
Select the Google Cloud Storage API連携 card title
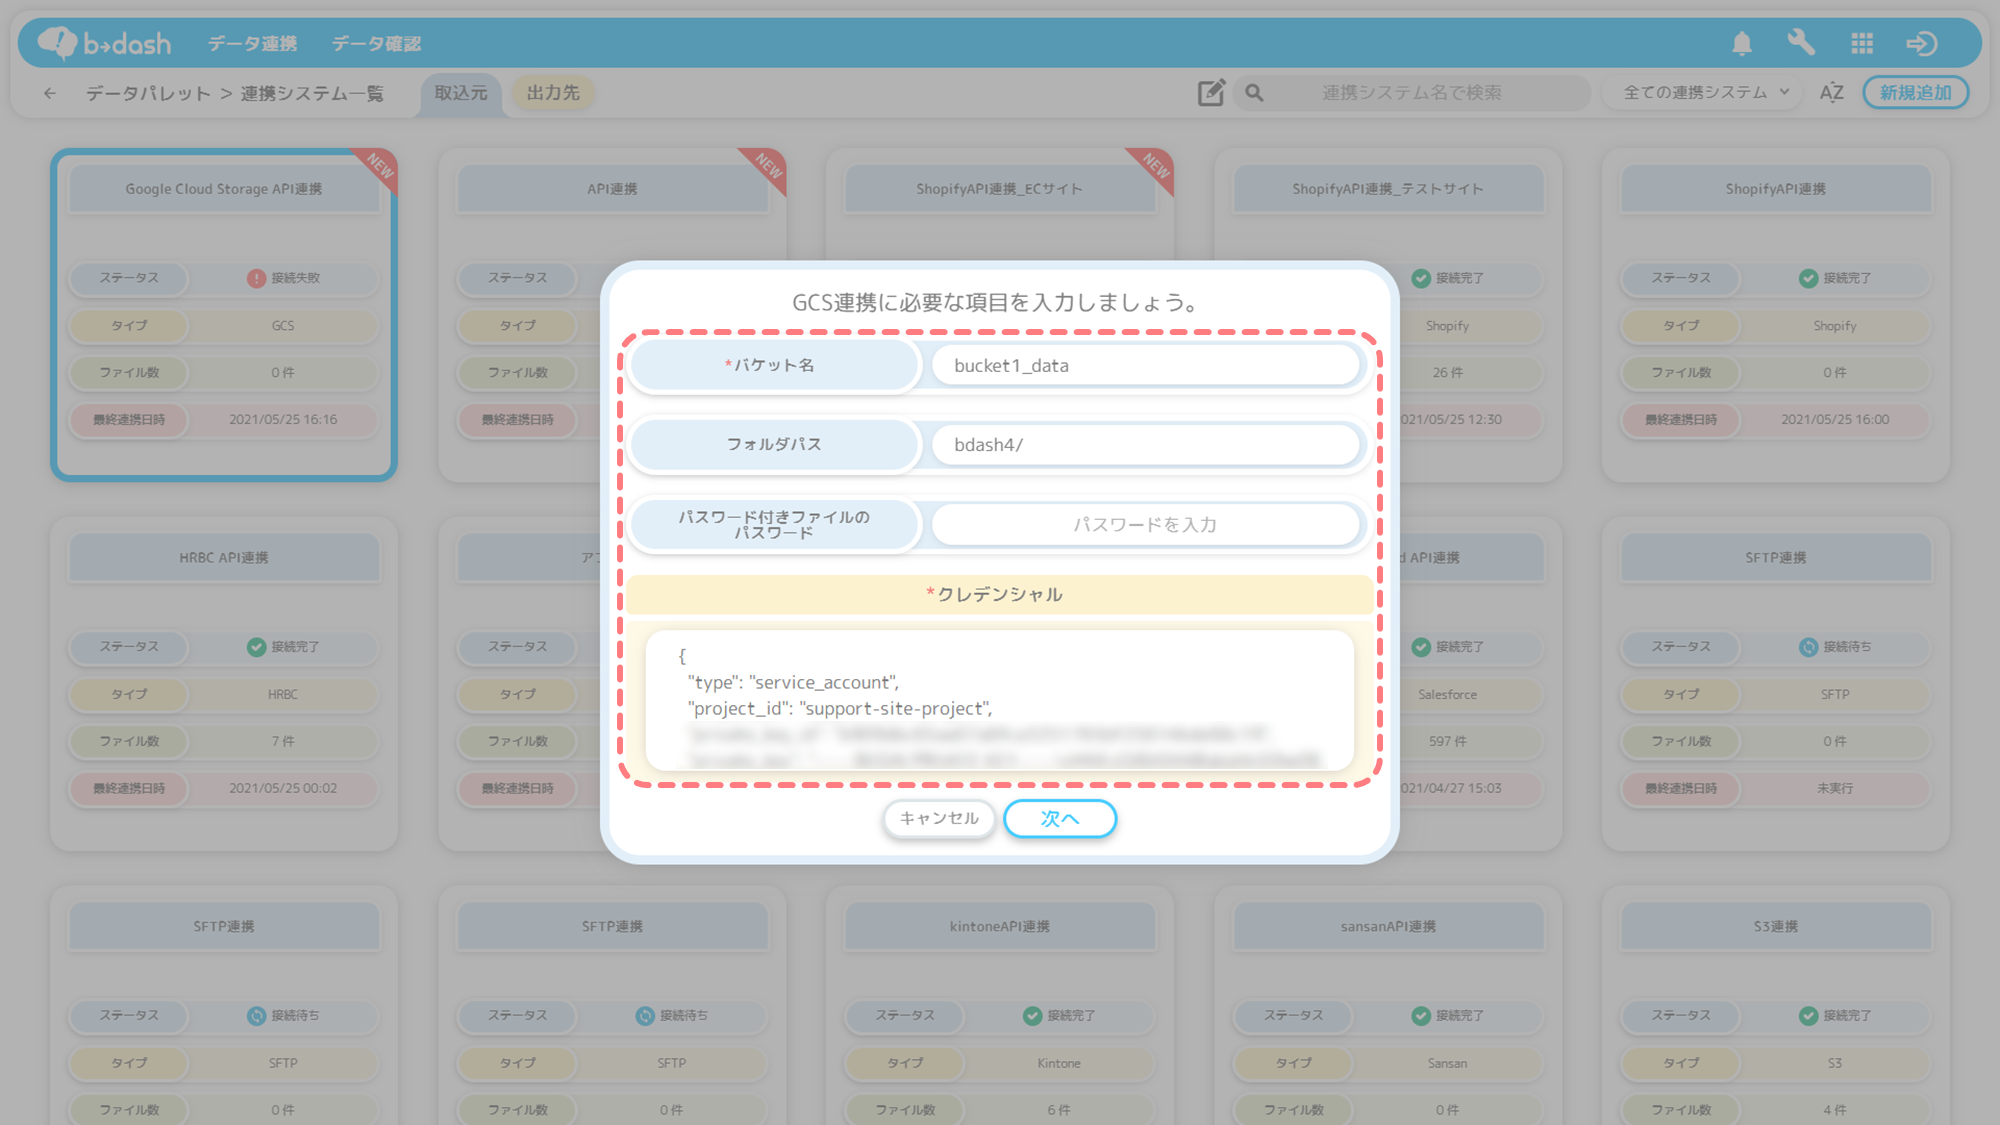coord(224,189)
